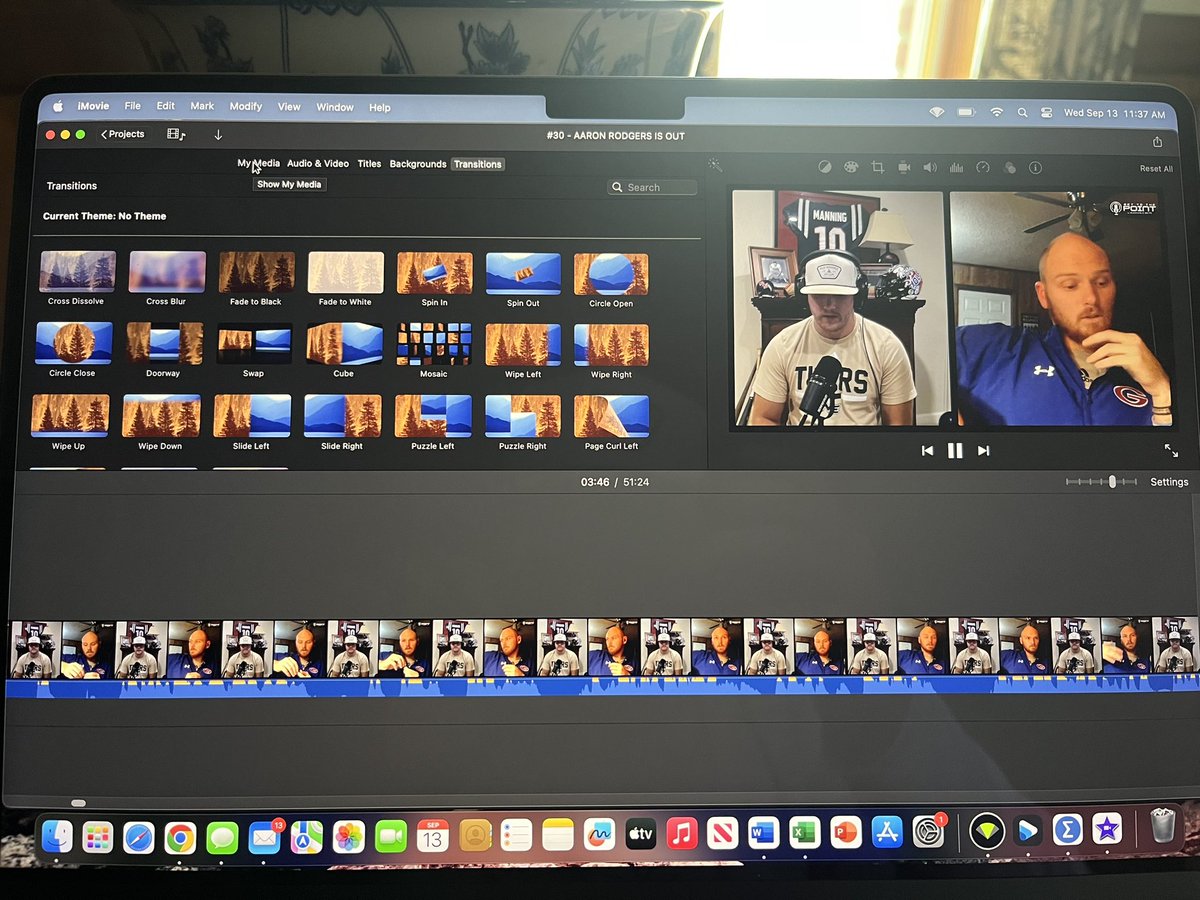Select the Slide Left transition
Image resolution: width=1200 pixels, height=900 pixels.
pos(252,416)
